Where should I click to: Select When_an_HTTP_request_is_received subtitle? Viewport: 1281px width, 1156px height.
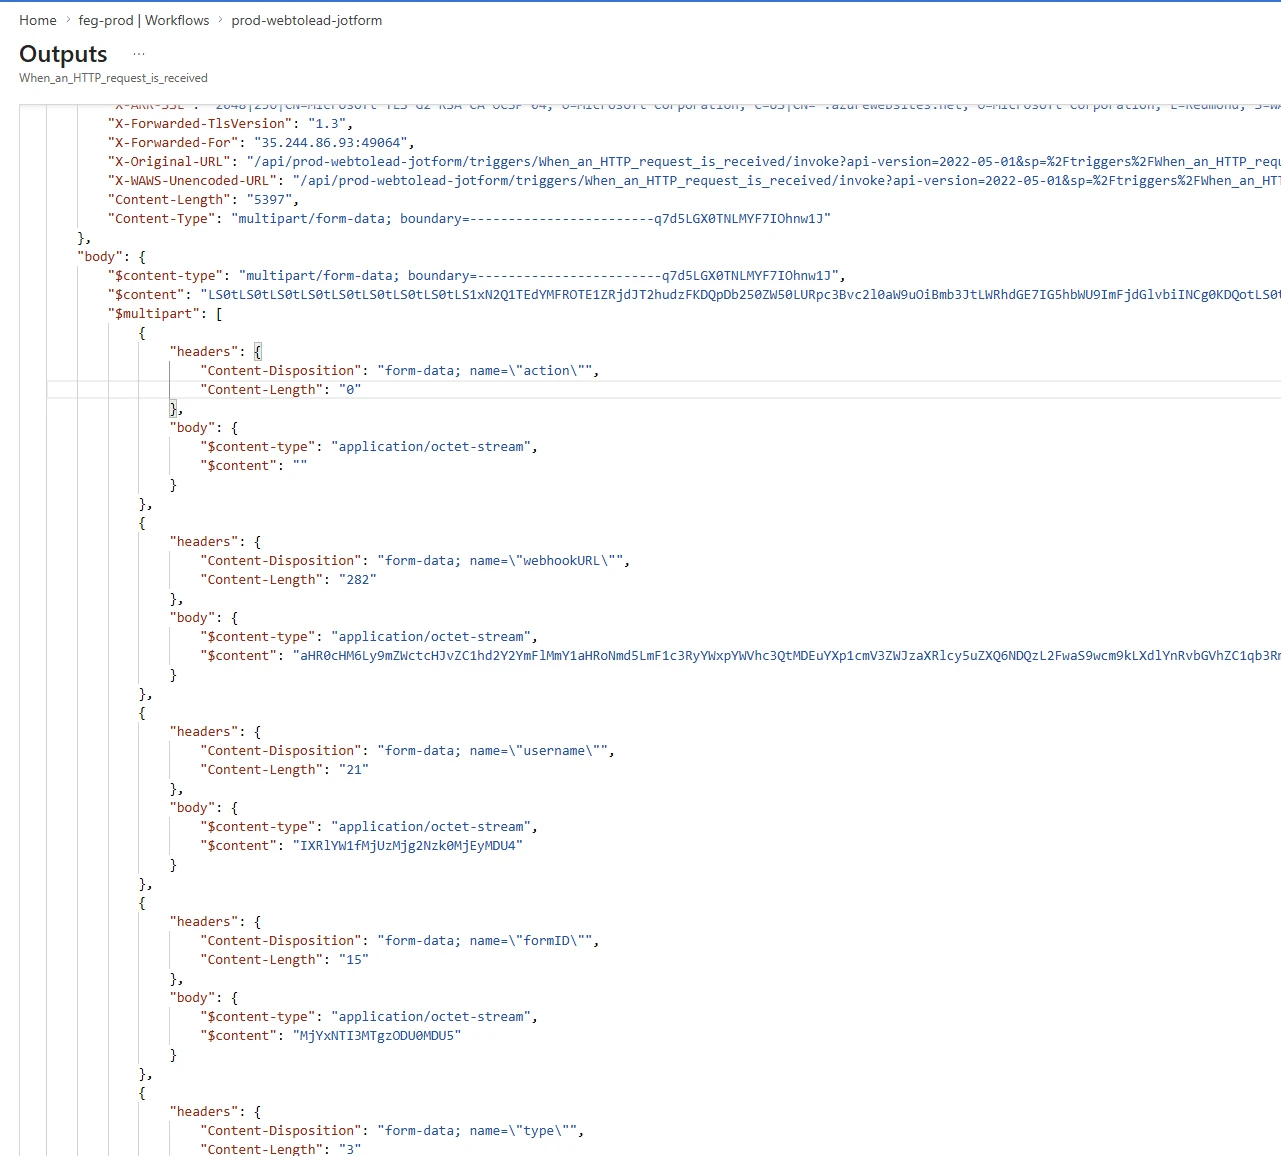pos(113,78)
